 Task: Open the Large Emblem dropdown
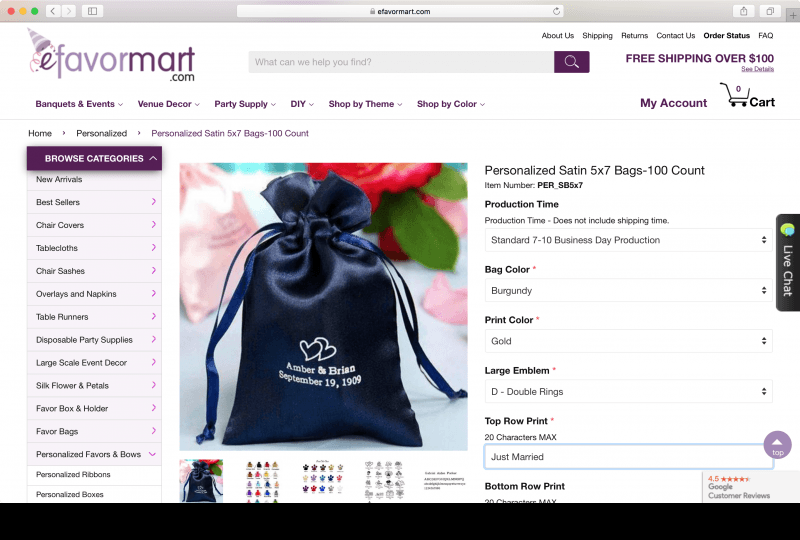pos(628,391)
